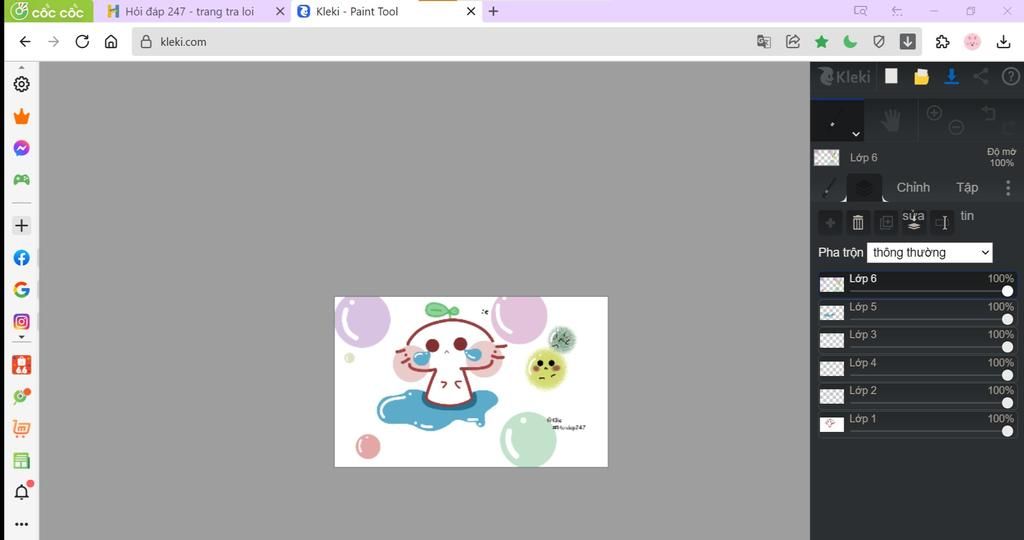Open the games controller sidebar icon
The image size is (1024, 540).
[22, 180]
